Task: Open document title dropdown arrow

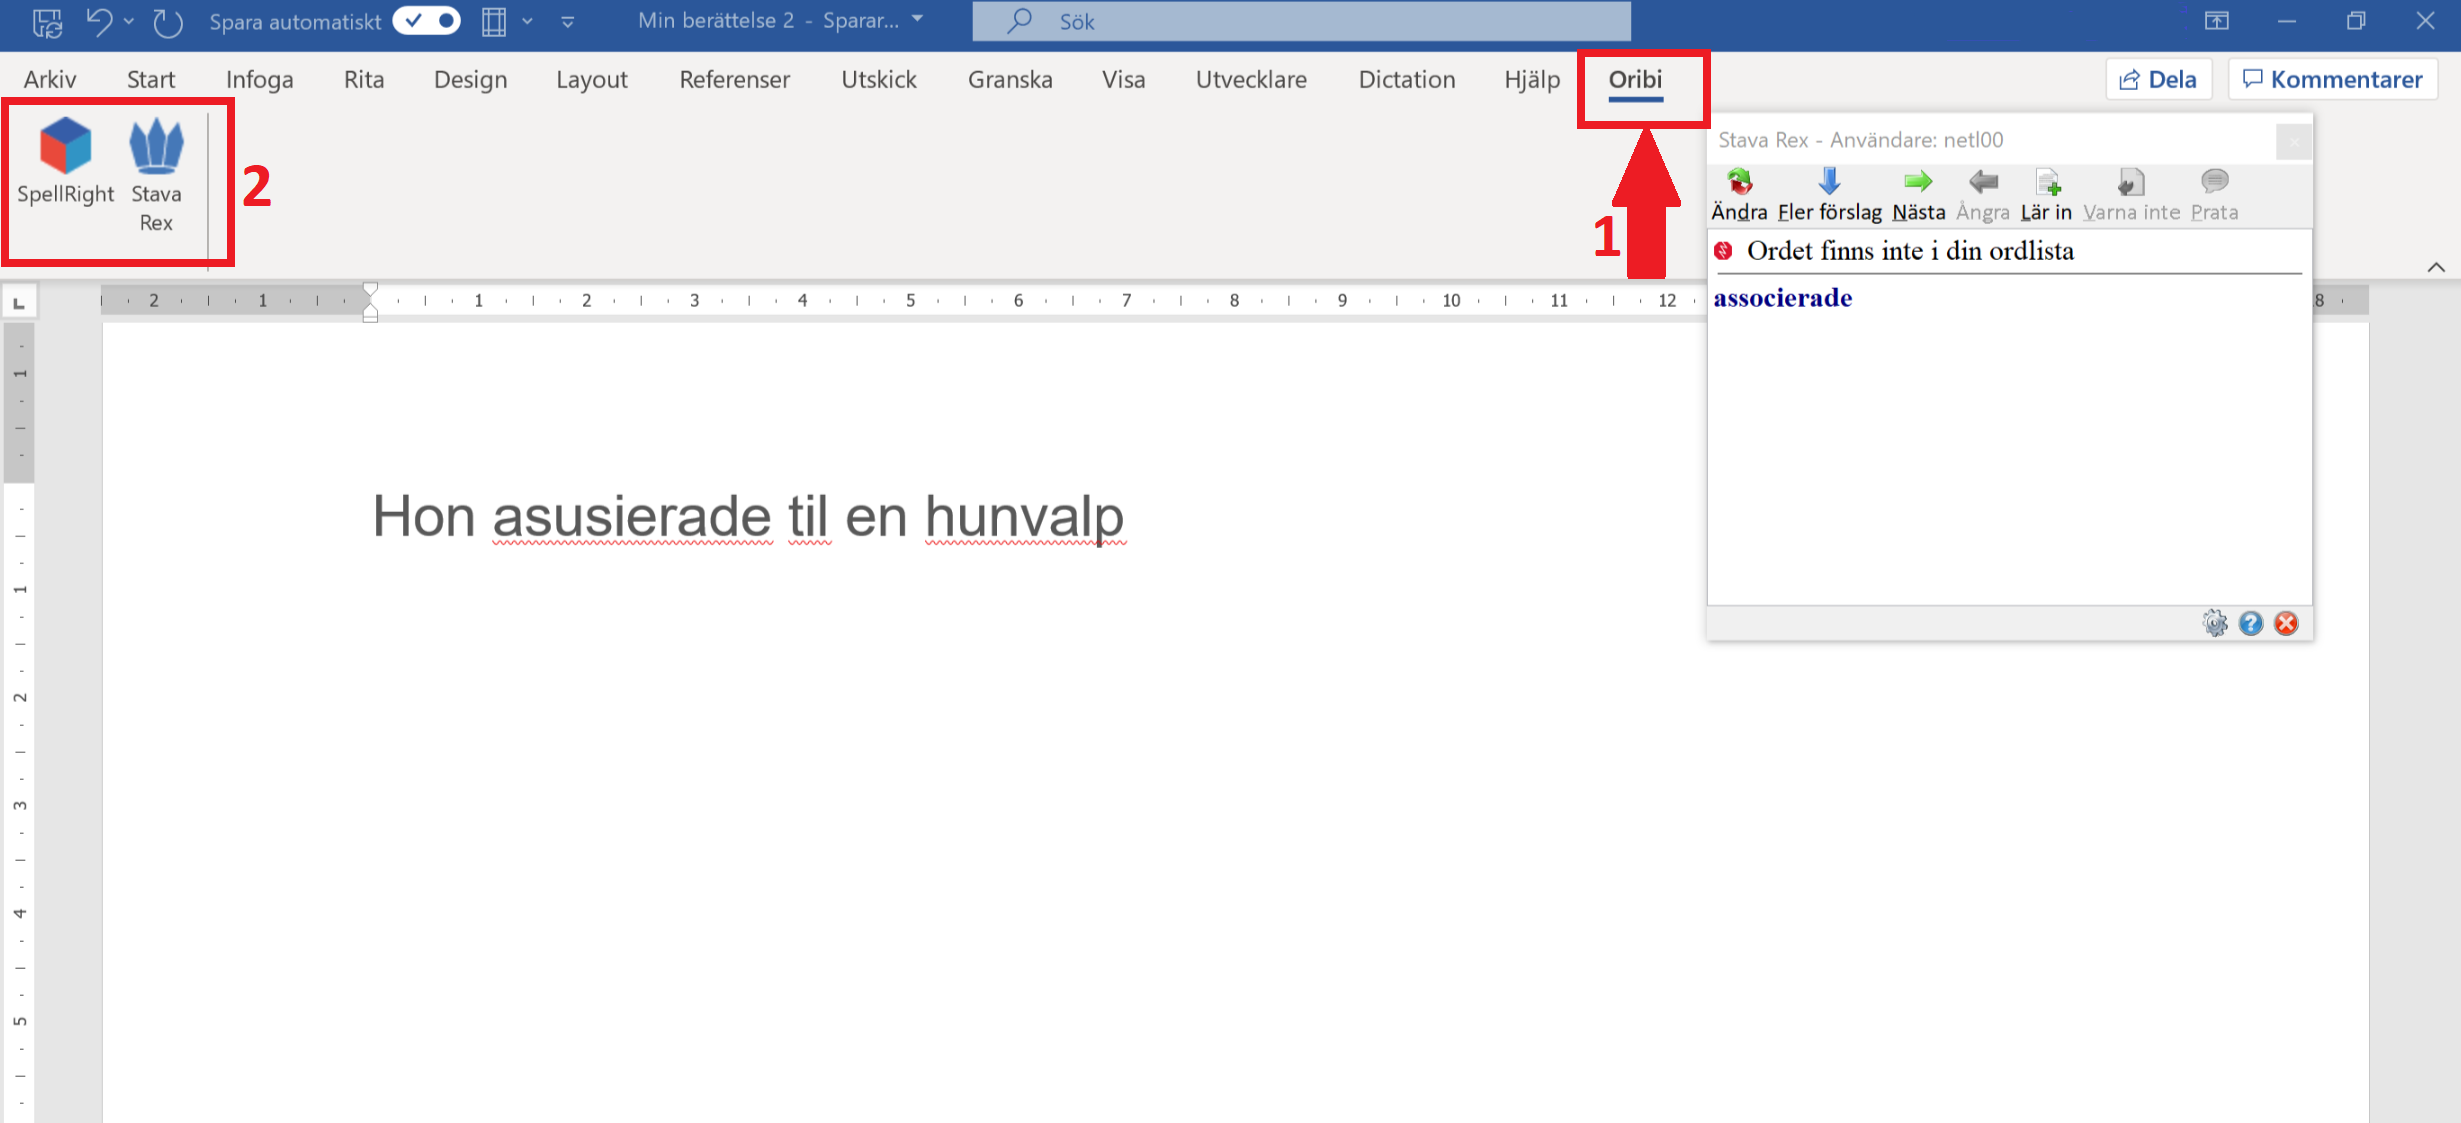Action: (918, 19)
